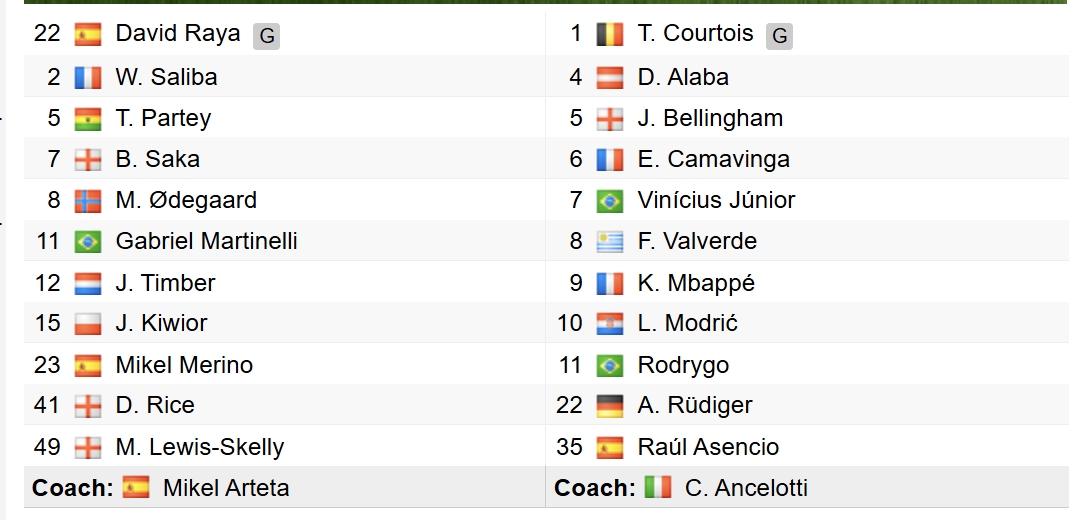Open B. Saka's player page
1074x520 pixels.
click(x=157, y=159)
